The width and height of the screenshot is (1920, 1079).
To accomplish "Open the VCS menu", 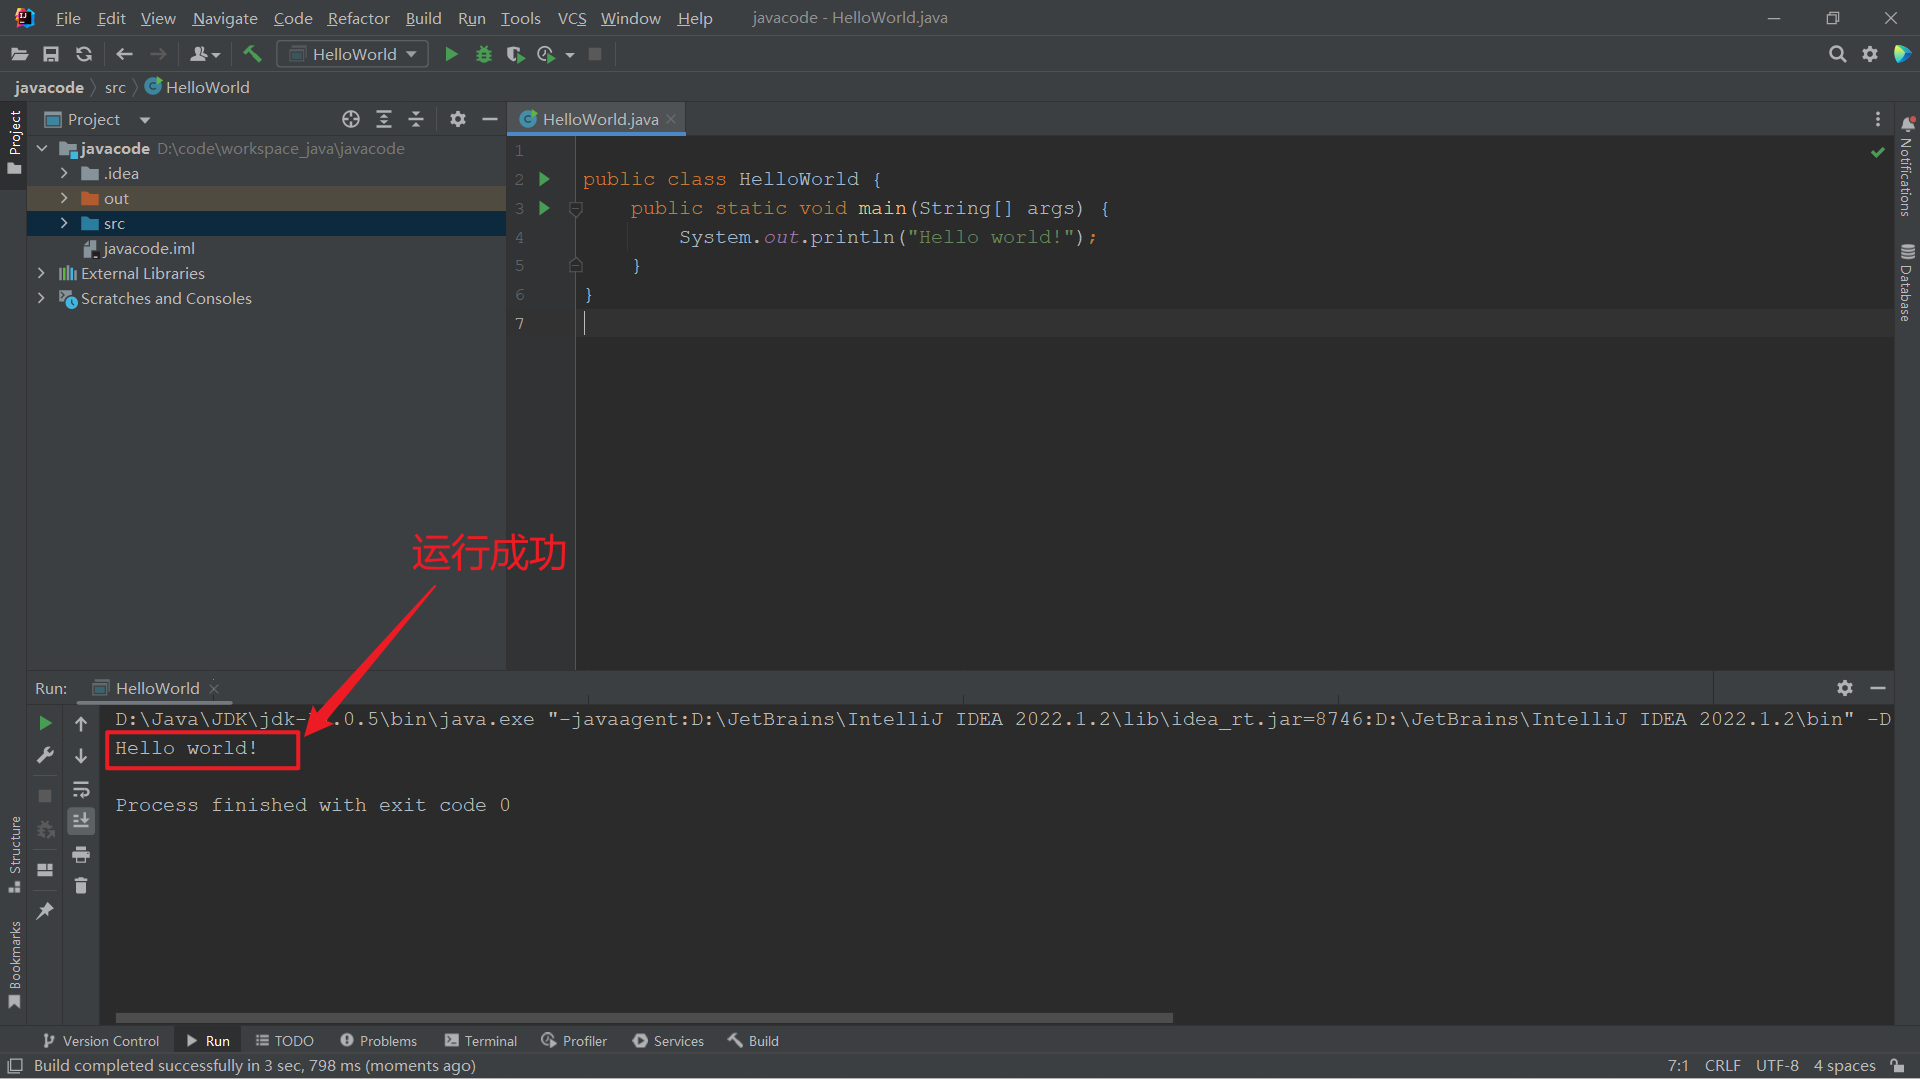I will (572, 18).
